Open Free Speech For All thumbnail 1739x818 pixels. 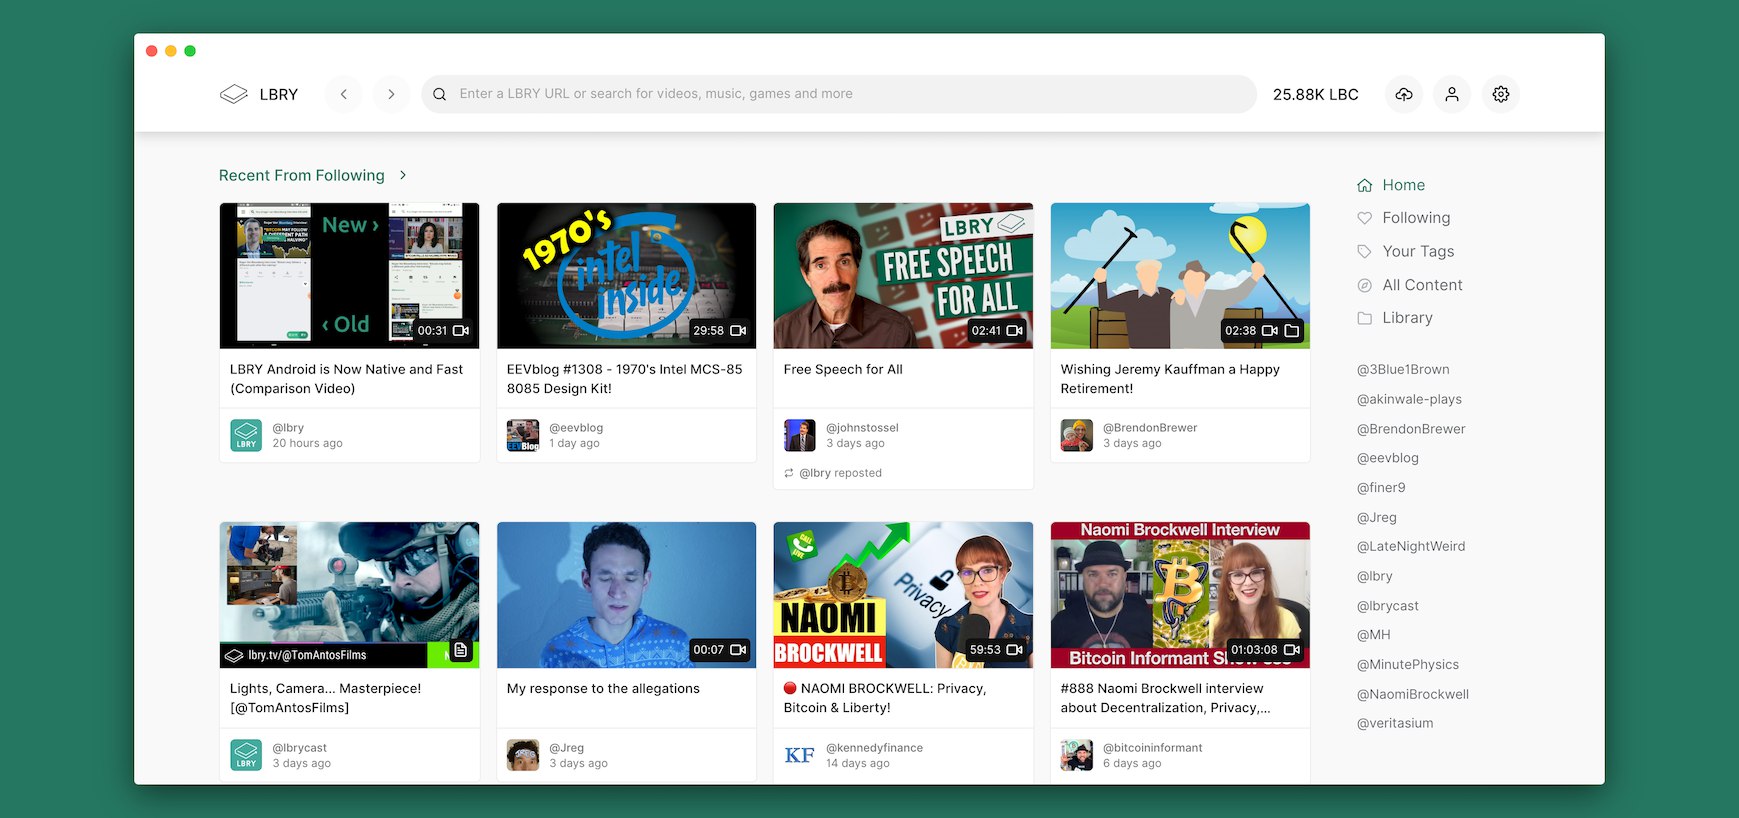903,276
